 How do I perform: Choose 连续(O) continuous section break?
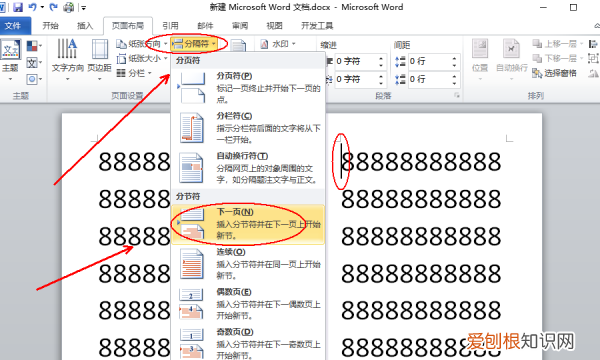pos(248,264)
